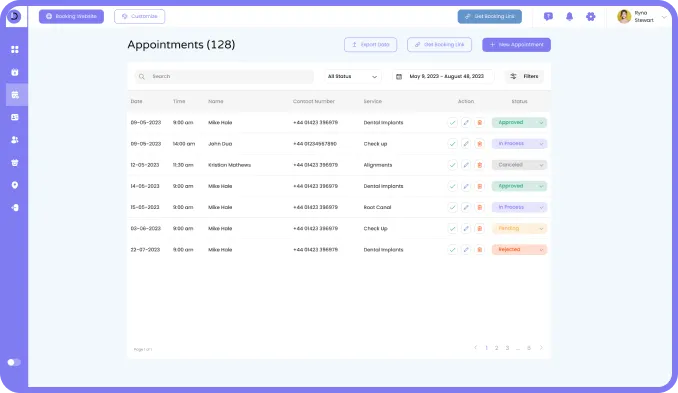
Task: Click the Customize button
Action: click(140, 16)
